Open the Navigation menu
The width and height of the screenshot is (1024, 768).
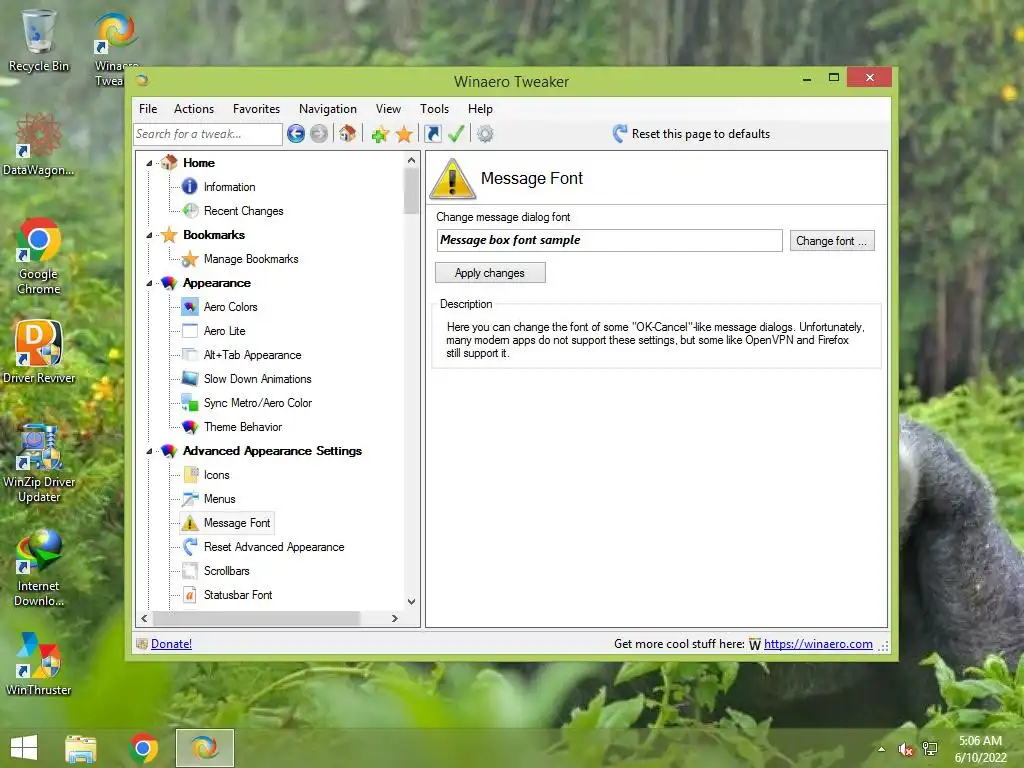[328, 109]
